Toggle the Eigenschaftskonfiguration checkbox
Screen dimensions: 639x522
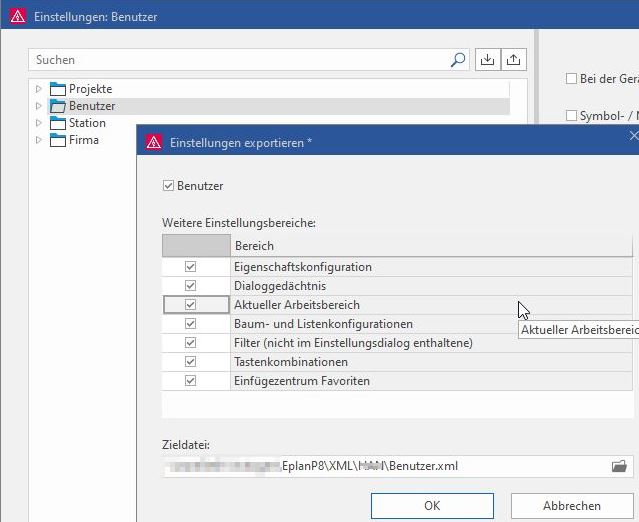coord(190,267)
